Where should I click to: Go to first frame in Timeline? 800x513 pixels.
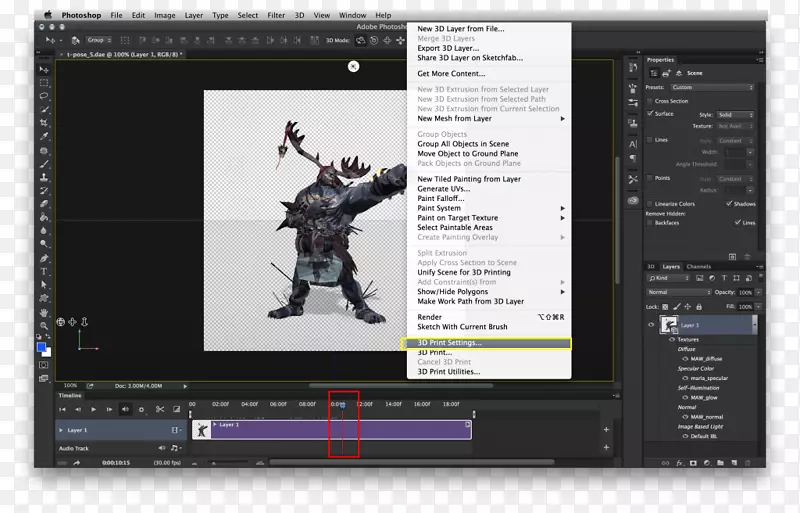coord(62,409)
